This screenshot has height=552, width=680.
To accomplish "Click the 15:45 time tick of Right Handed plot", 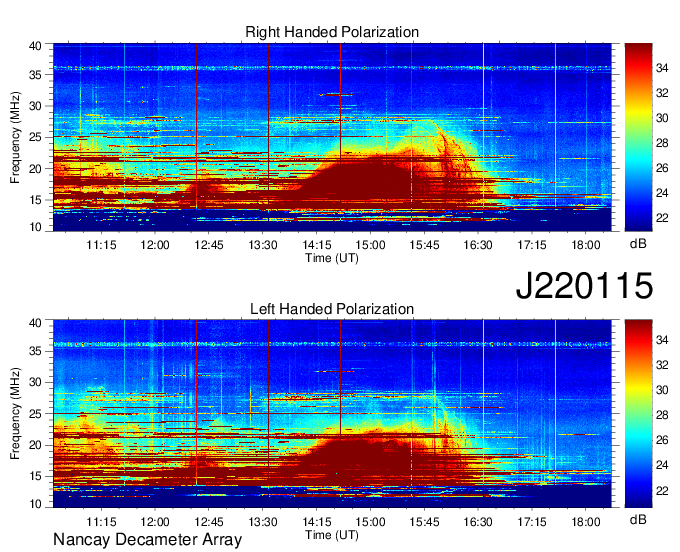I will point(424,245).
